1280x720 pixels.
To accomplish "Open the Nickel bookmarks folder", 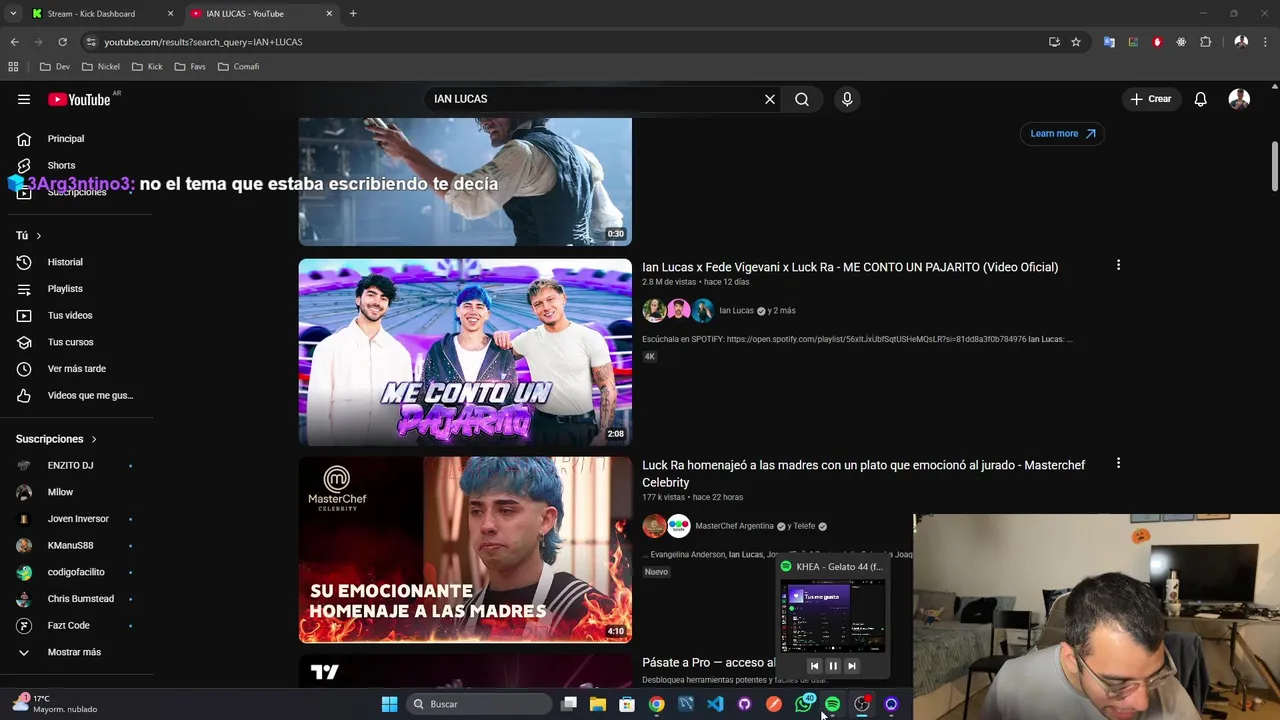I will (x=100, y=67).
